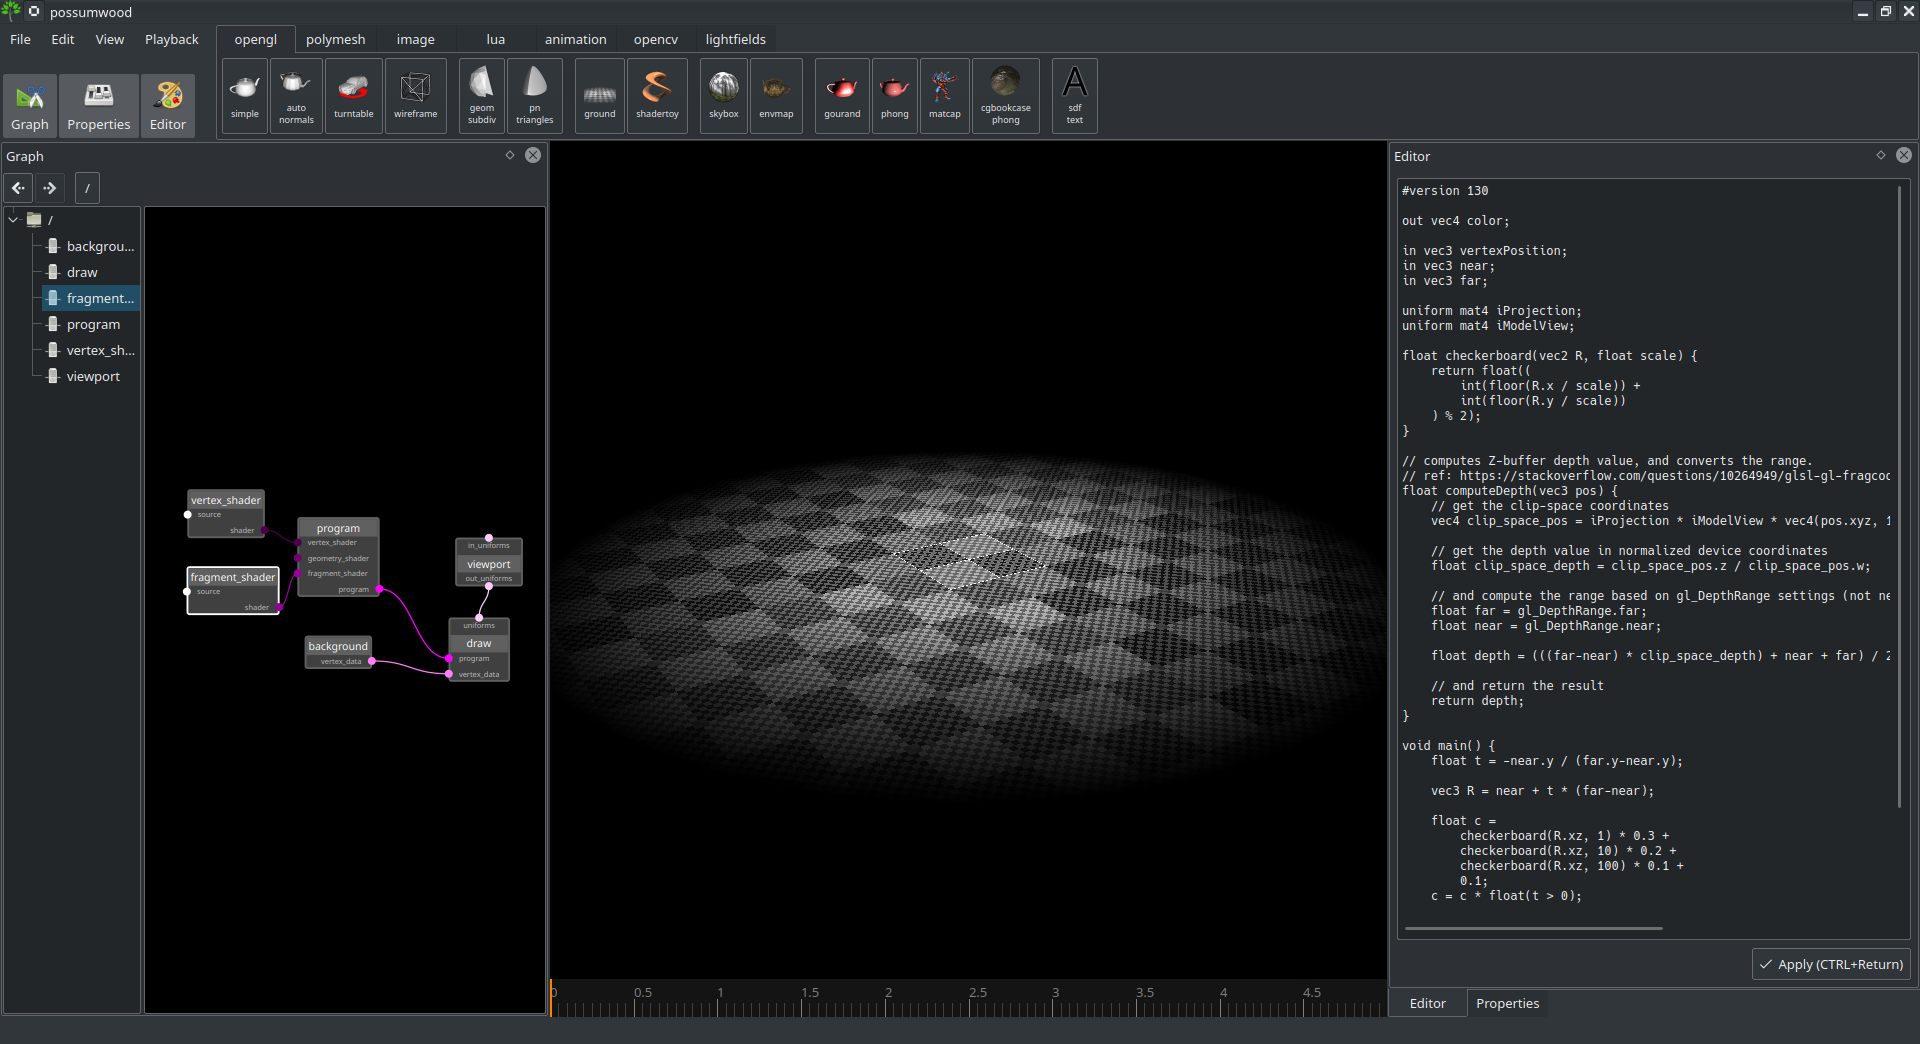Pick the phong teapot icon

pyautogui.click(x=894, y=96)
